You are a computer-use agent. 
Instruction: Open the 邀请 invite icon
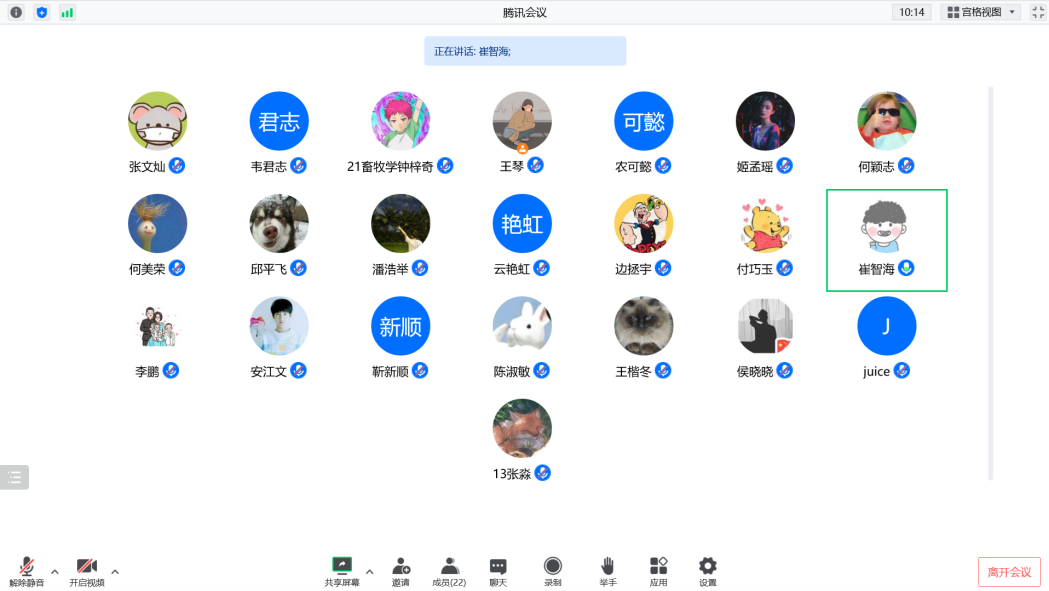click(x=401, y=572)
